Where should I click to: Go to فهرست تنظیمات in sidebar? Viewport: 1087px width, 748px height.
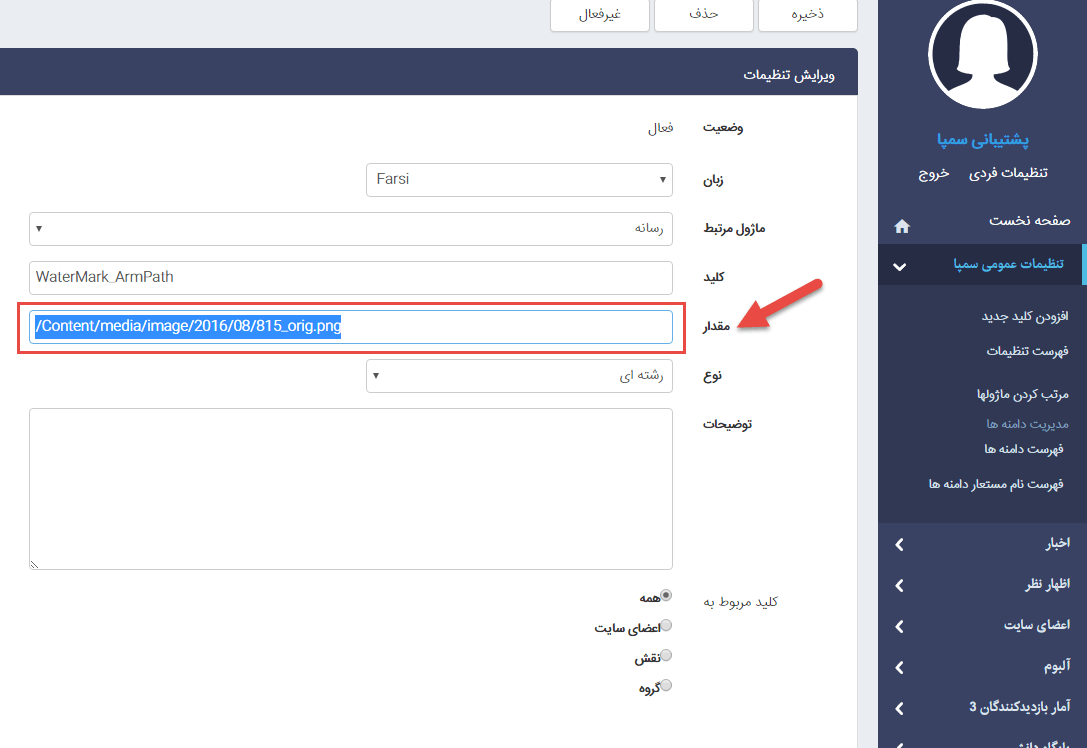(1027, 351)
